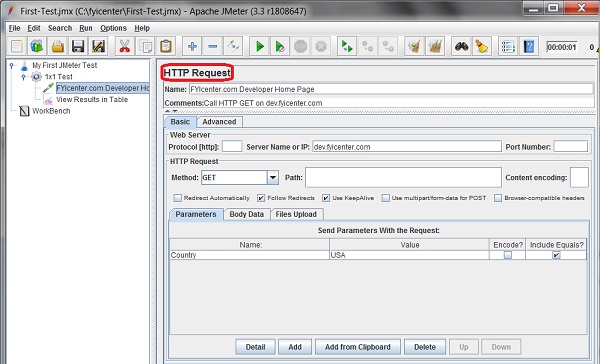Select the Parameters tab
Viewport: 600px width, 364px height.
point(196,214)
